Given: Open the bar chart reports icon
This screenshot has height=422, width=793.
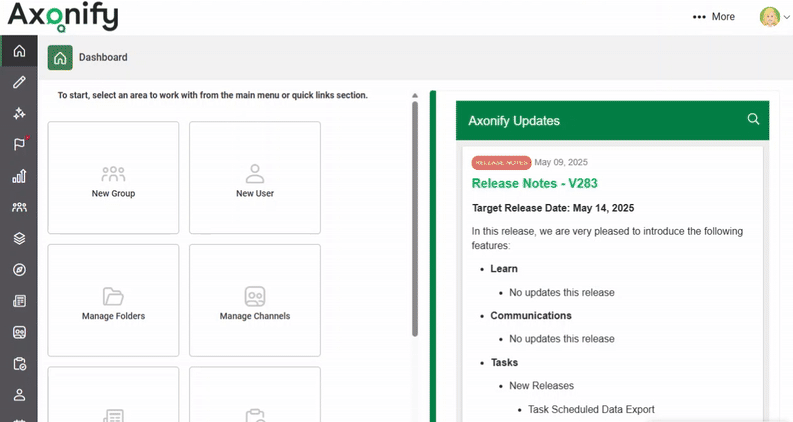Looking at the screenshot, I should (x=19, y=176).
